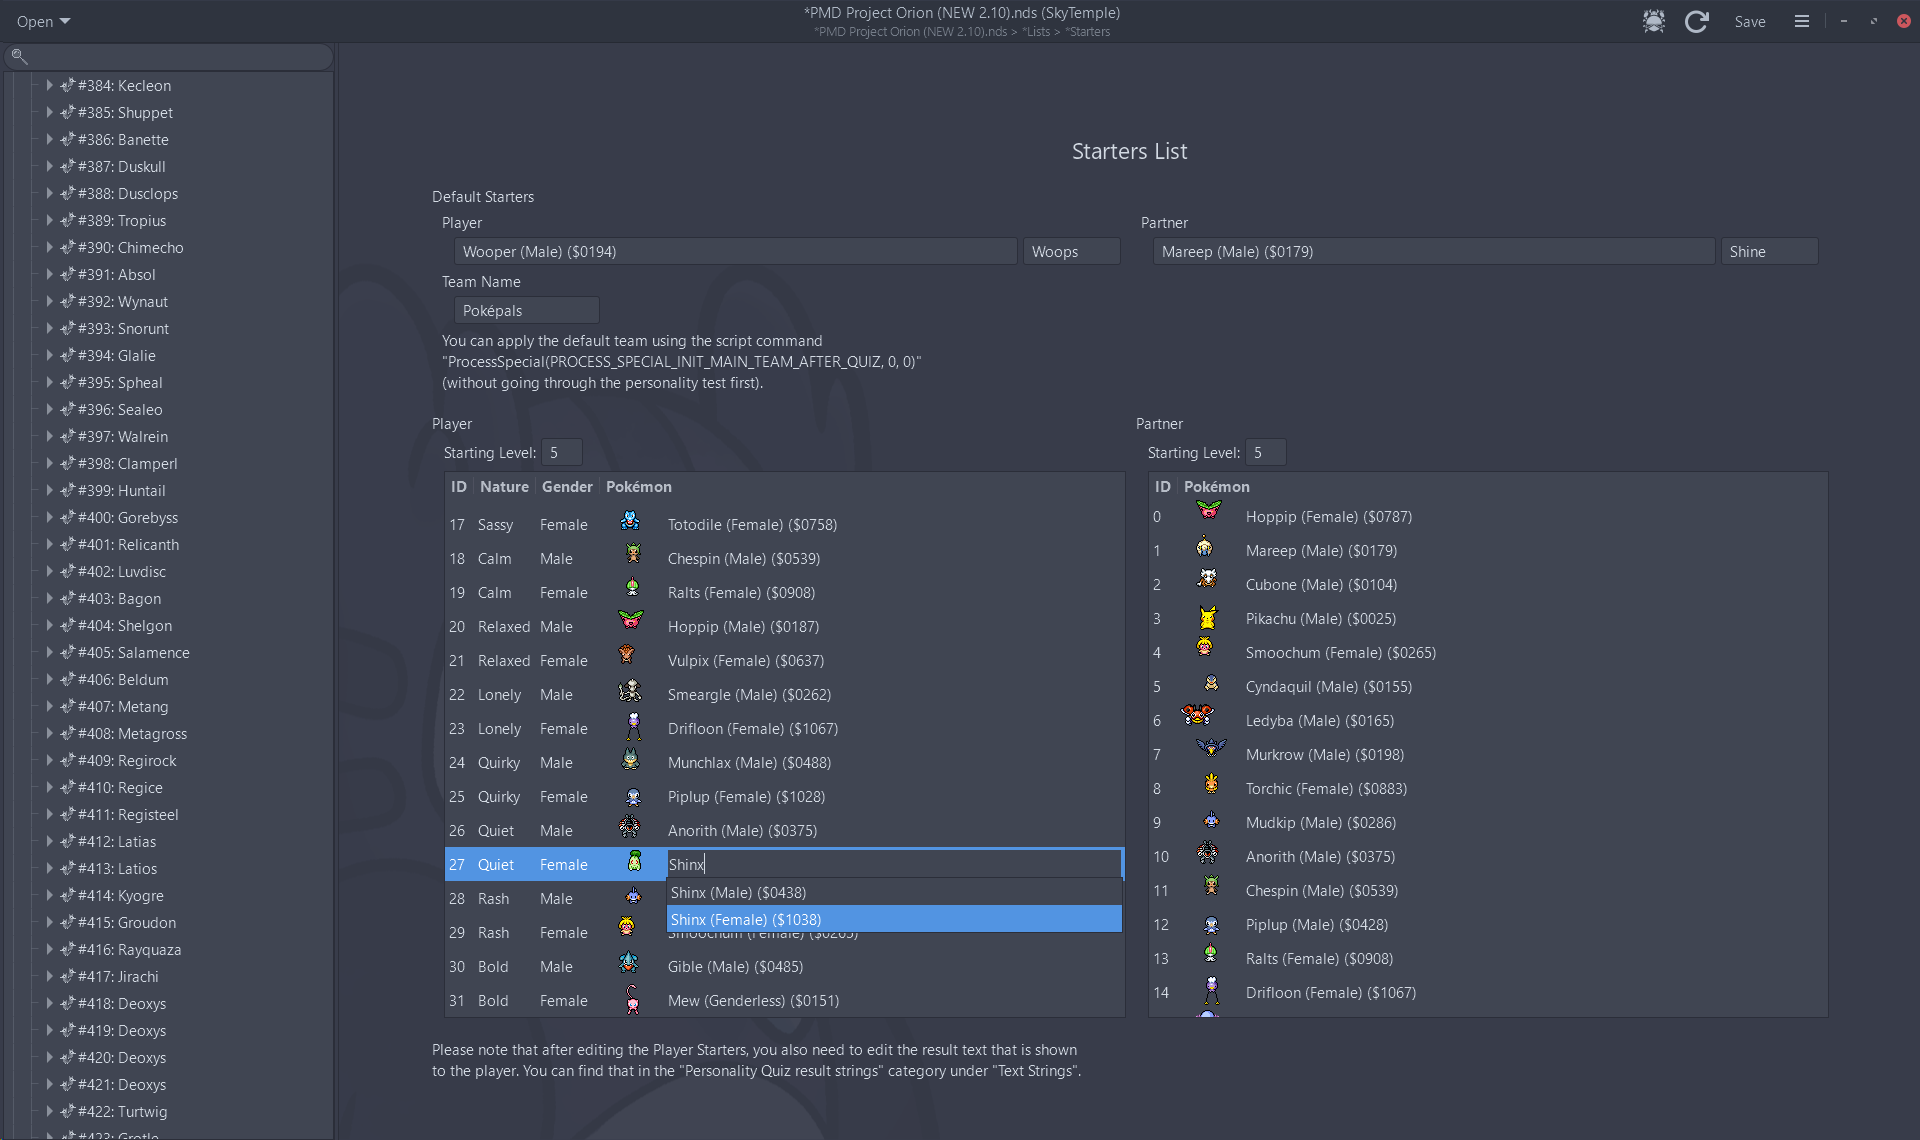The image size is (1920, 1140).
Task: Click the Totodile sprite in player list
Action: pos(630,521)
